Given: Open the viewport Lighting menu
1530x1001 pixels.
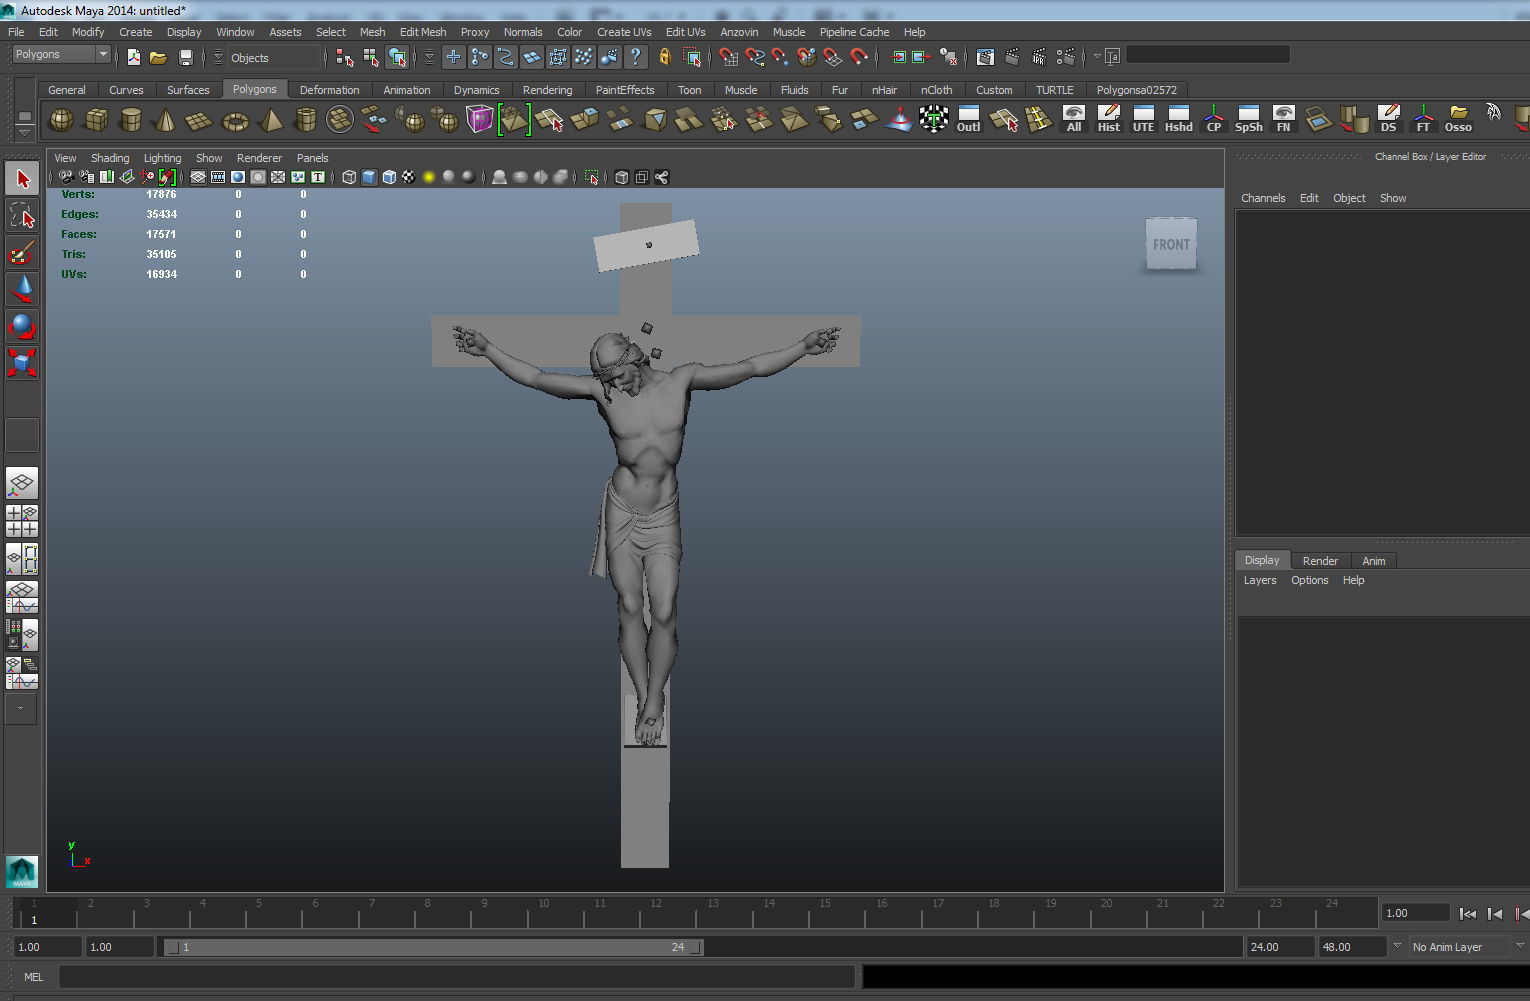Looking at the screenshot, I should [x=162, y=158].
